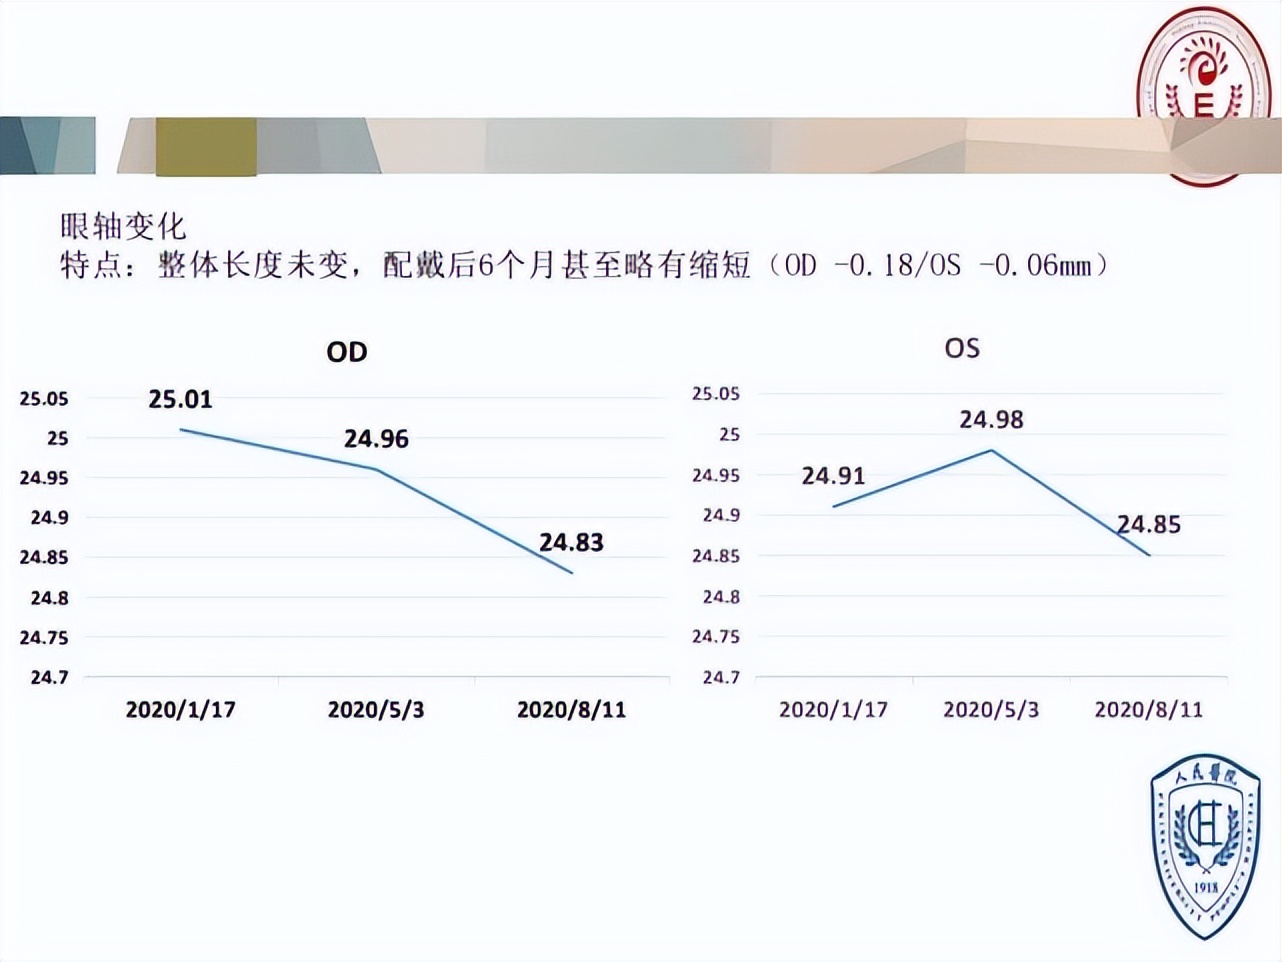Click 25.05 on the OS y-axis
Image resolution: width=1282 pixels, height=962 pixels.
tap(716, 394)
